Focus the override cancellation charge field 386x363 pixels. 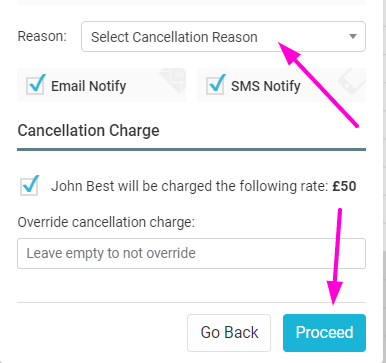click(191, 253)
